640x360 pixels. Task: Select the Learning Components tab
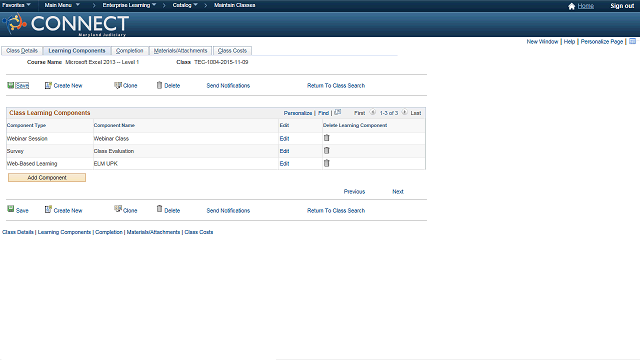tap(77, 51)
